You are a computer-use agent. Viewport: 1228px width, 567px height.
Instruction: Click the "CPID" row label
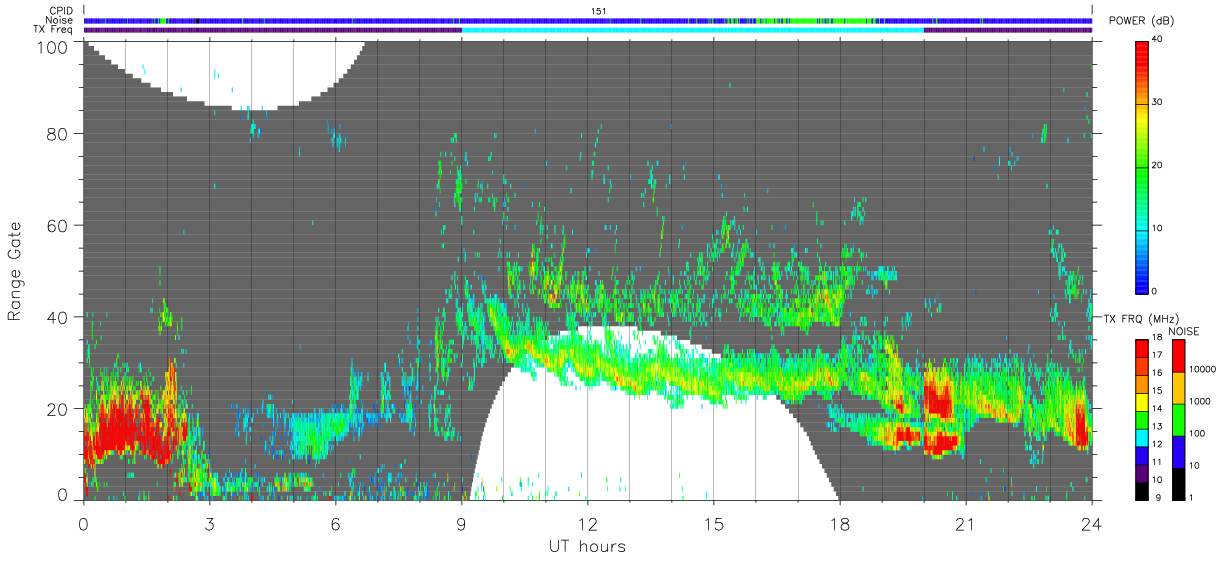click(x=61, y=11)
